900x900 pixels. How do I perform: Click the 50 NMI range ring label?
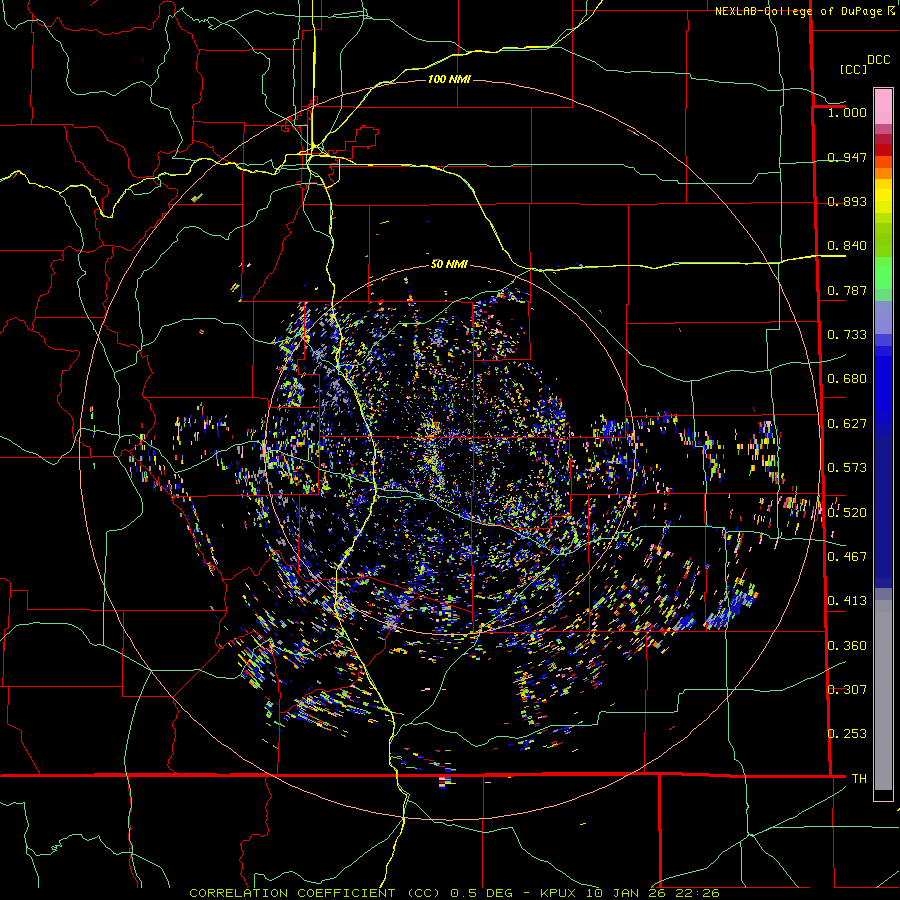pos(449,264)
